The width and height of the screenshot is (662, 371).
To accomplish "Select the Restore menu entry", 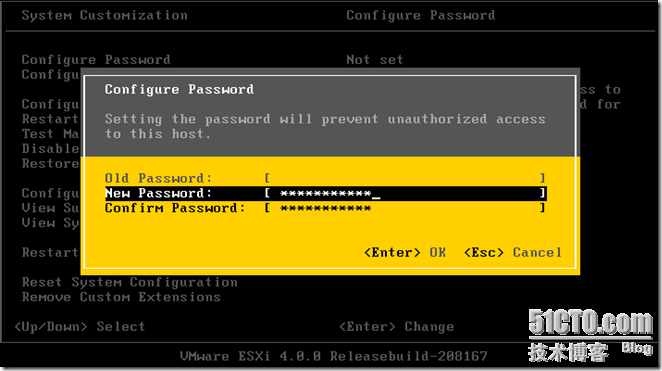I will coord(50,163).
